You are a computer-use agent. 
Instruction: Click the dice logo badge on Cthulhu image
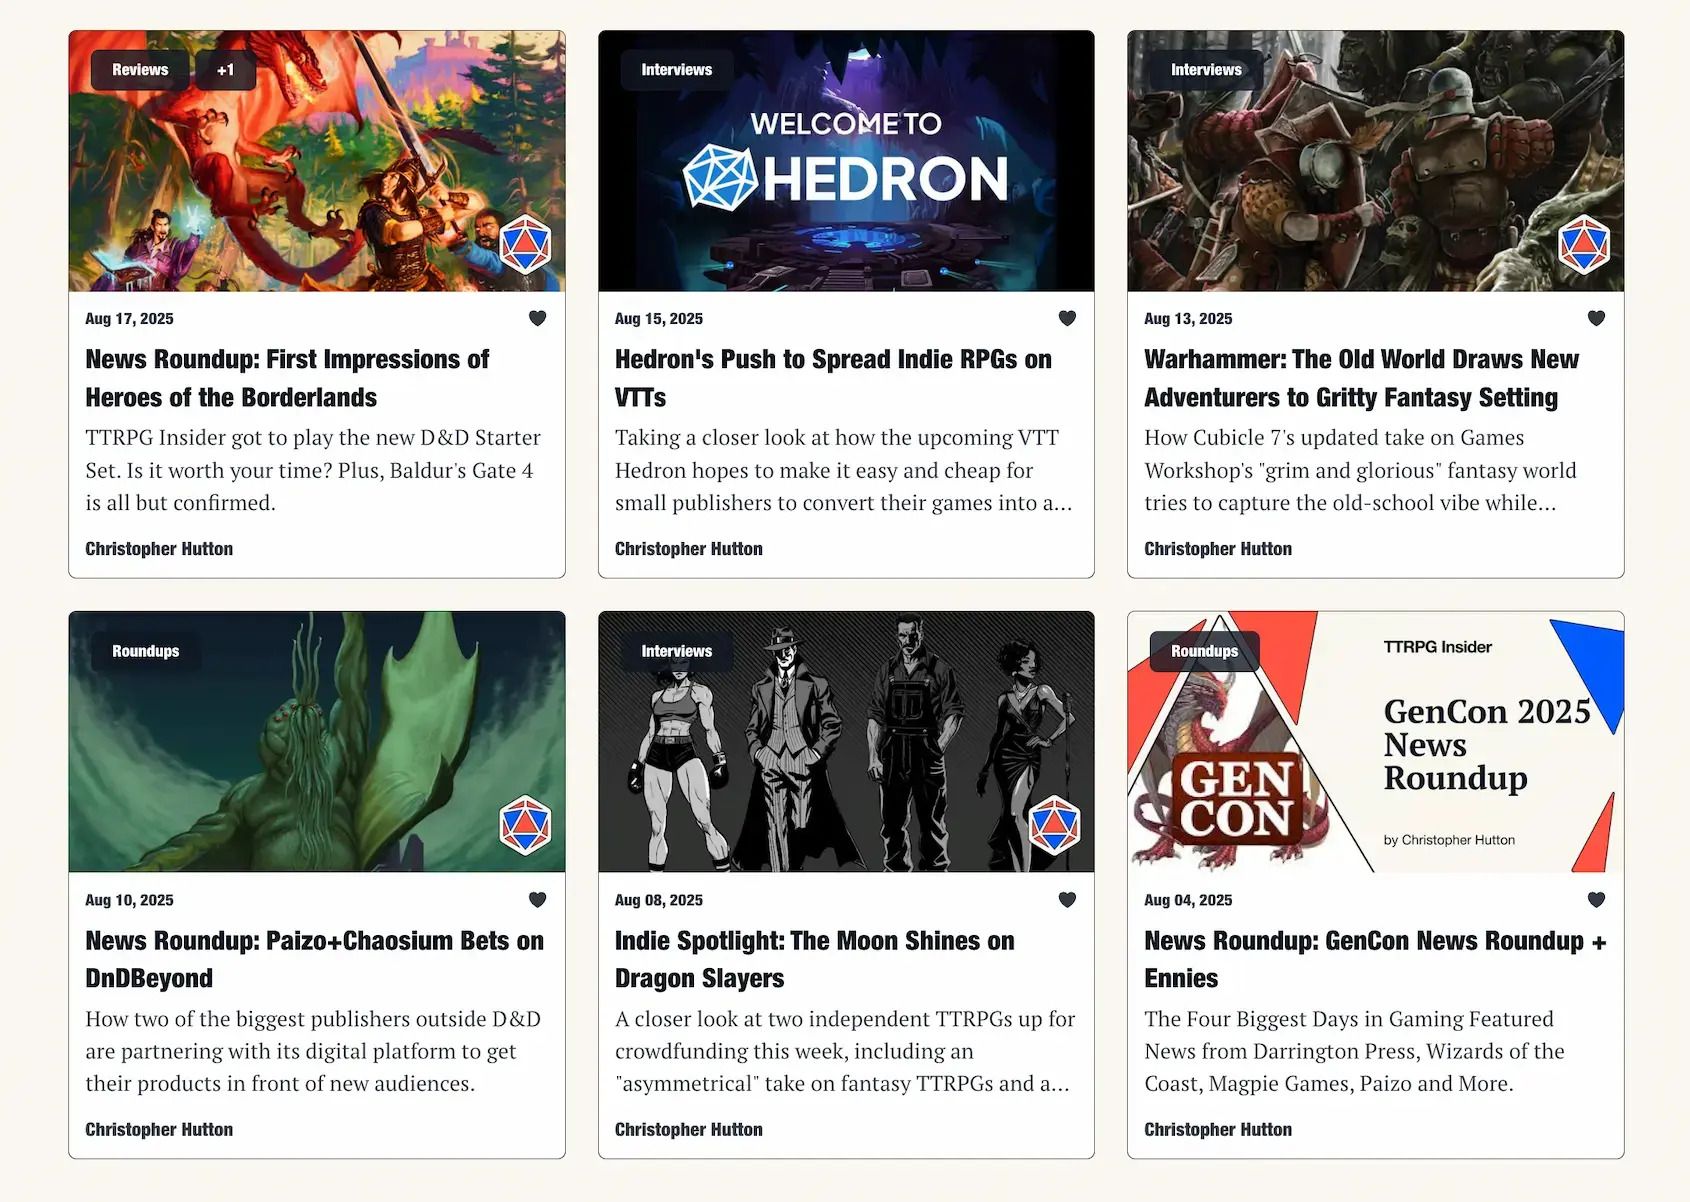pyautogui.click(x=525, y=825)
